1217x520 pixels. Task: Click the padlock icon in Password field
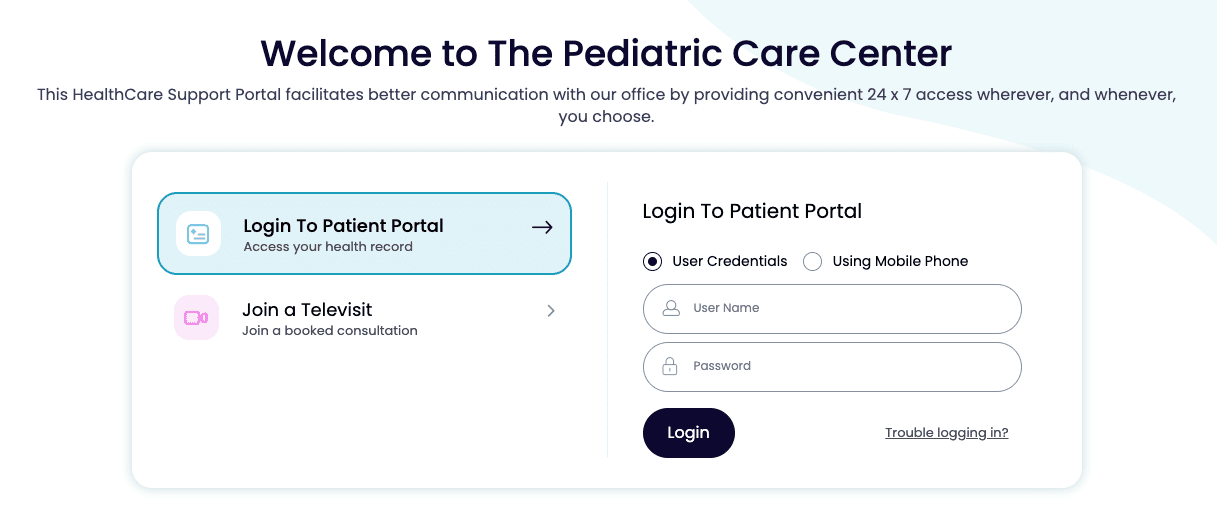point(671,366)
